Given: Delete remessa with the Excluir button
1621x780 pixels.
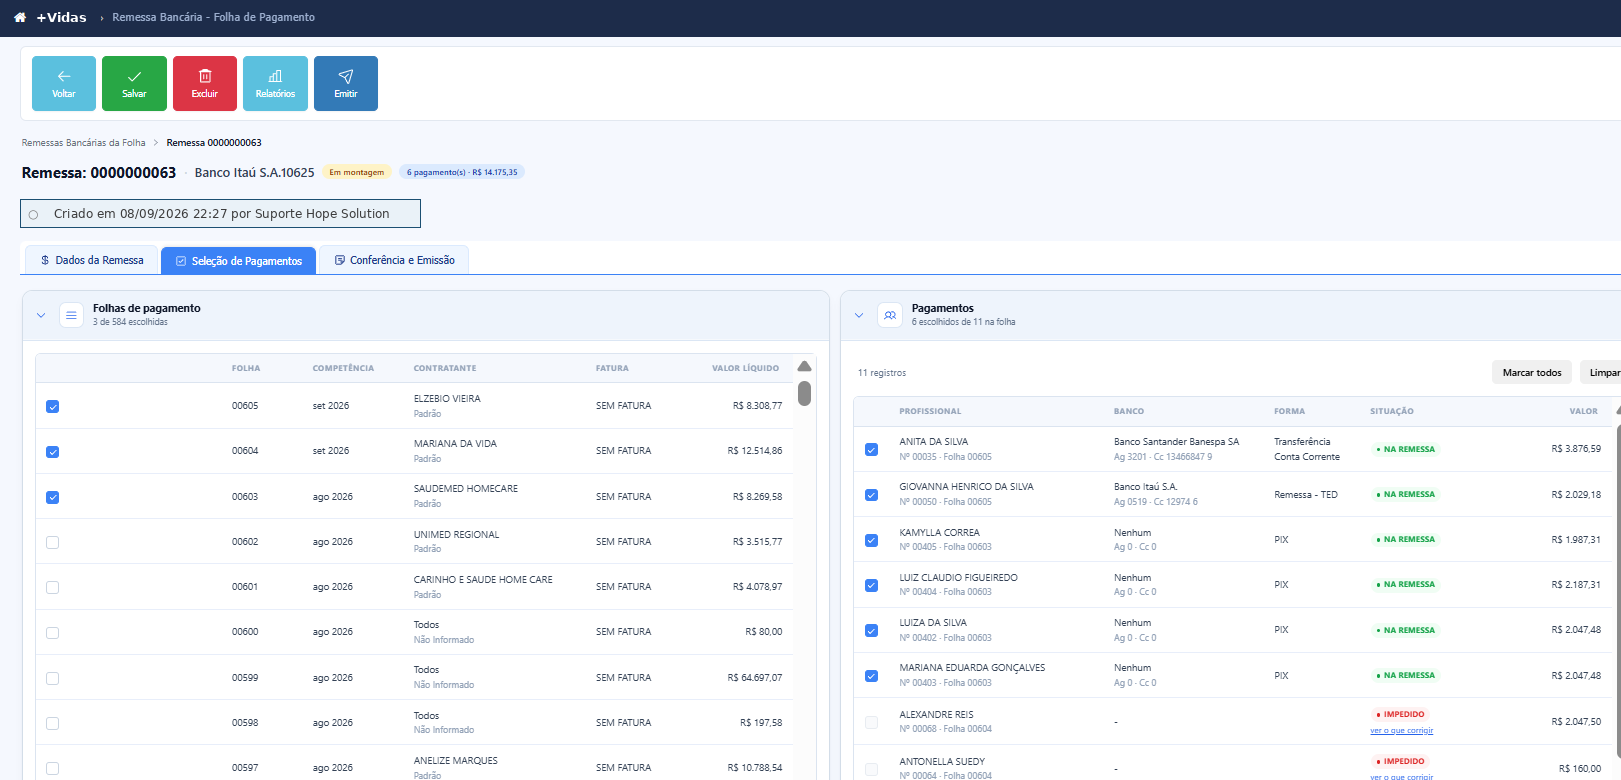Looking at the screenshot, I should pyautogui.click(x=205, y=83).
